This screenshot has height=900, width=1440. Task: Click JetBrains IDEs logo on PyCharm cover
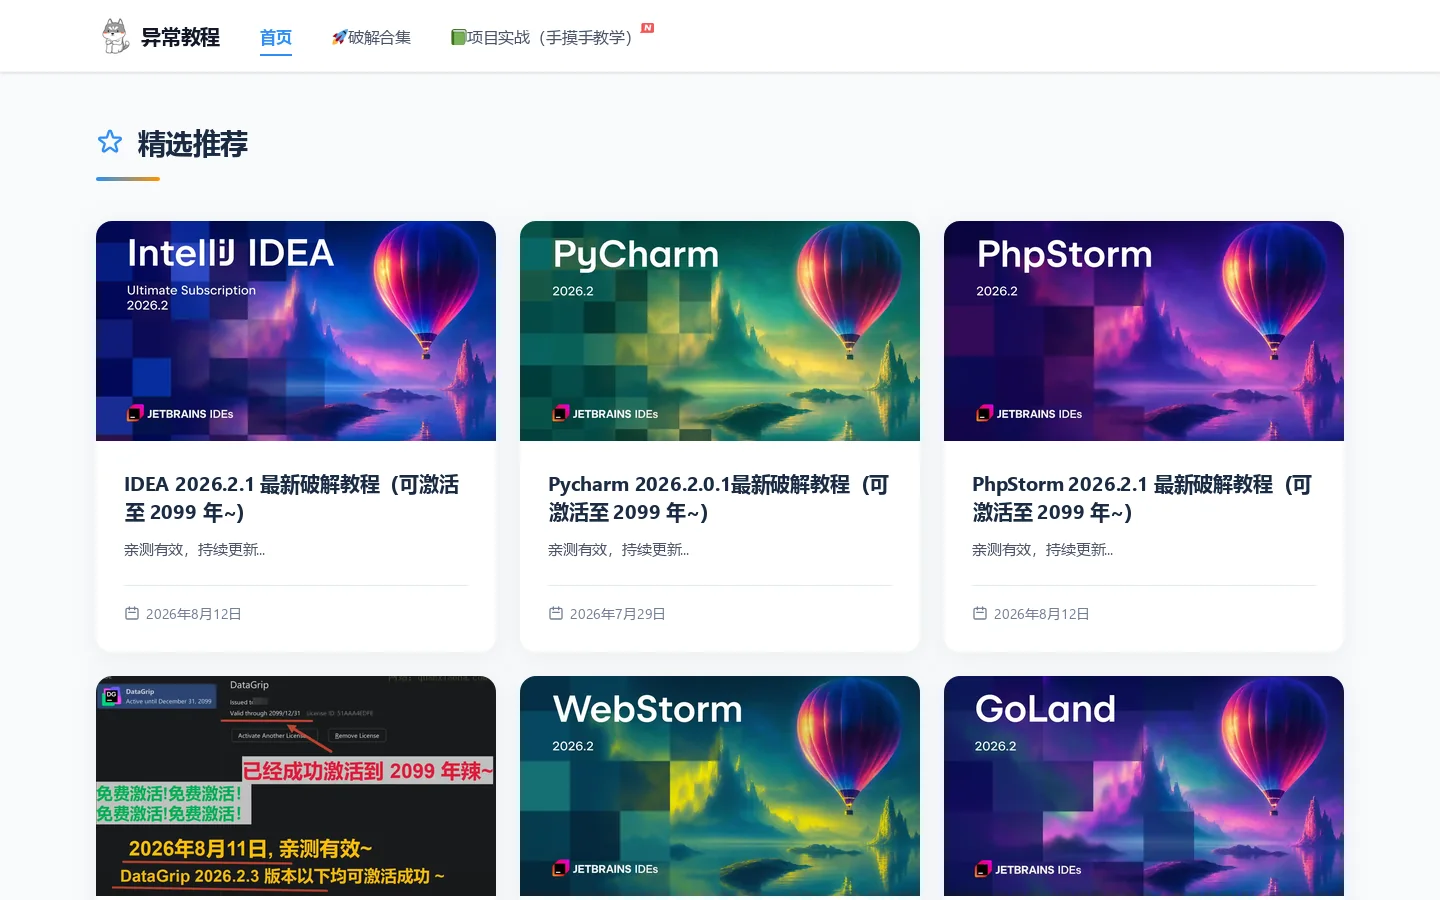click(605, 414)
